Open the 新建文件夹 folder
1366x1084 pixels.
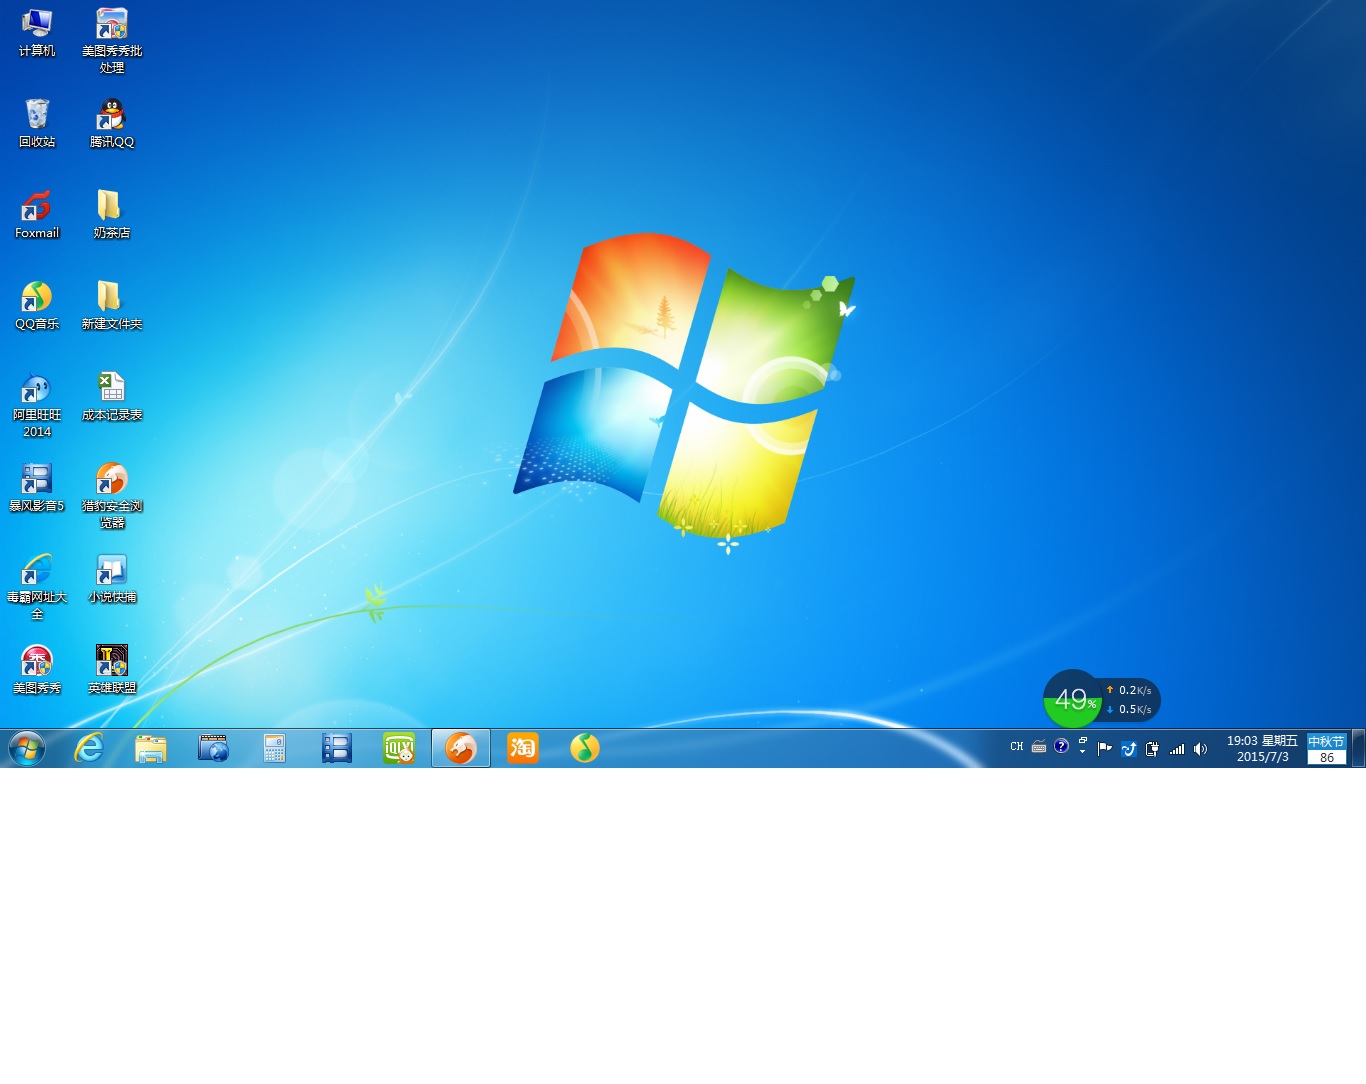(112, 305)
